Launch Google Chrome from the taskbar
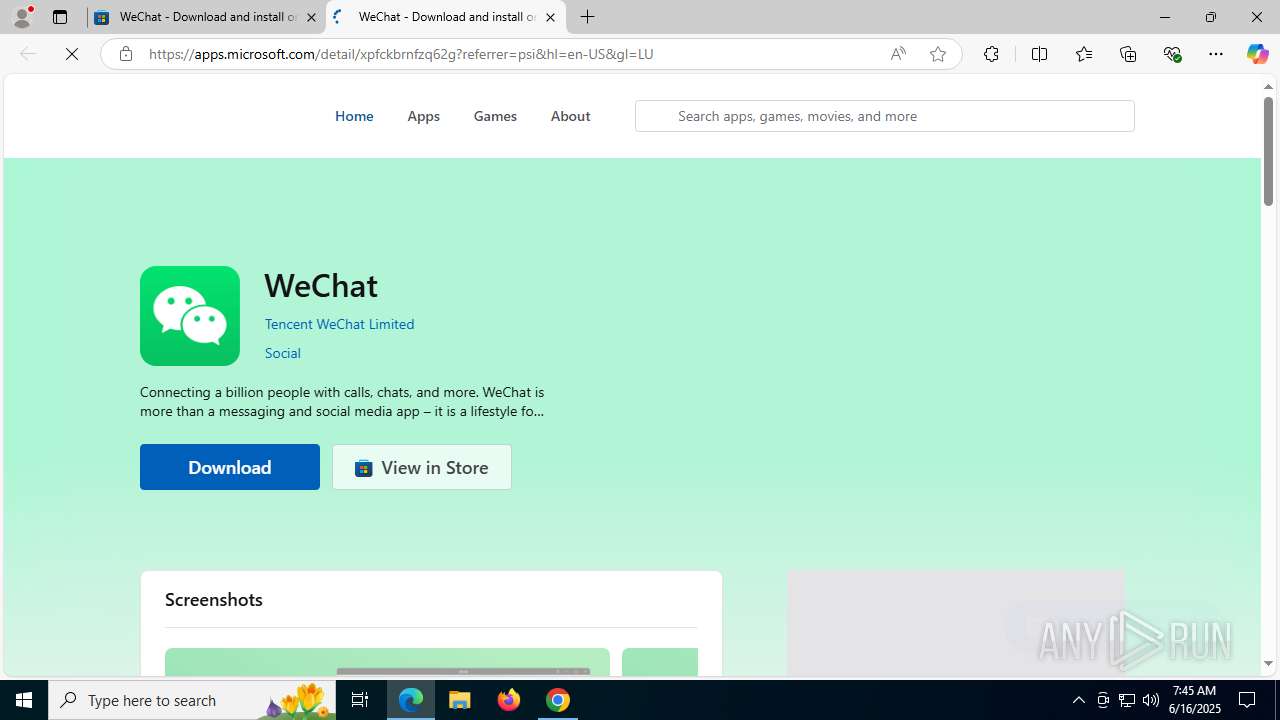 coord(558,700)
